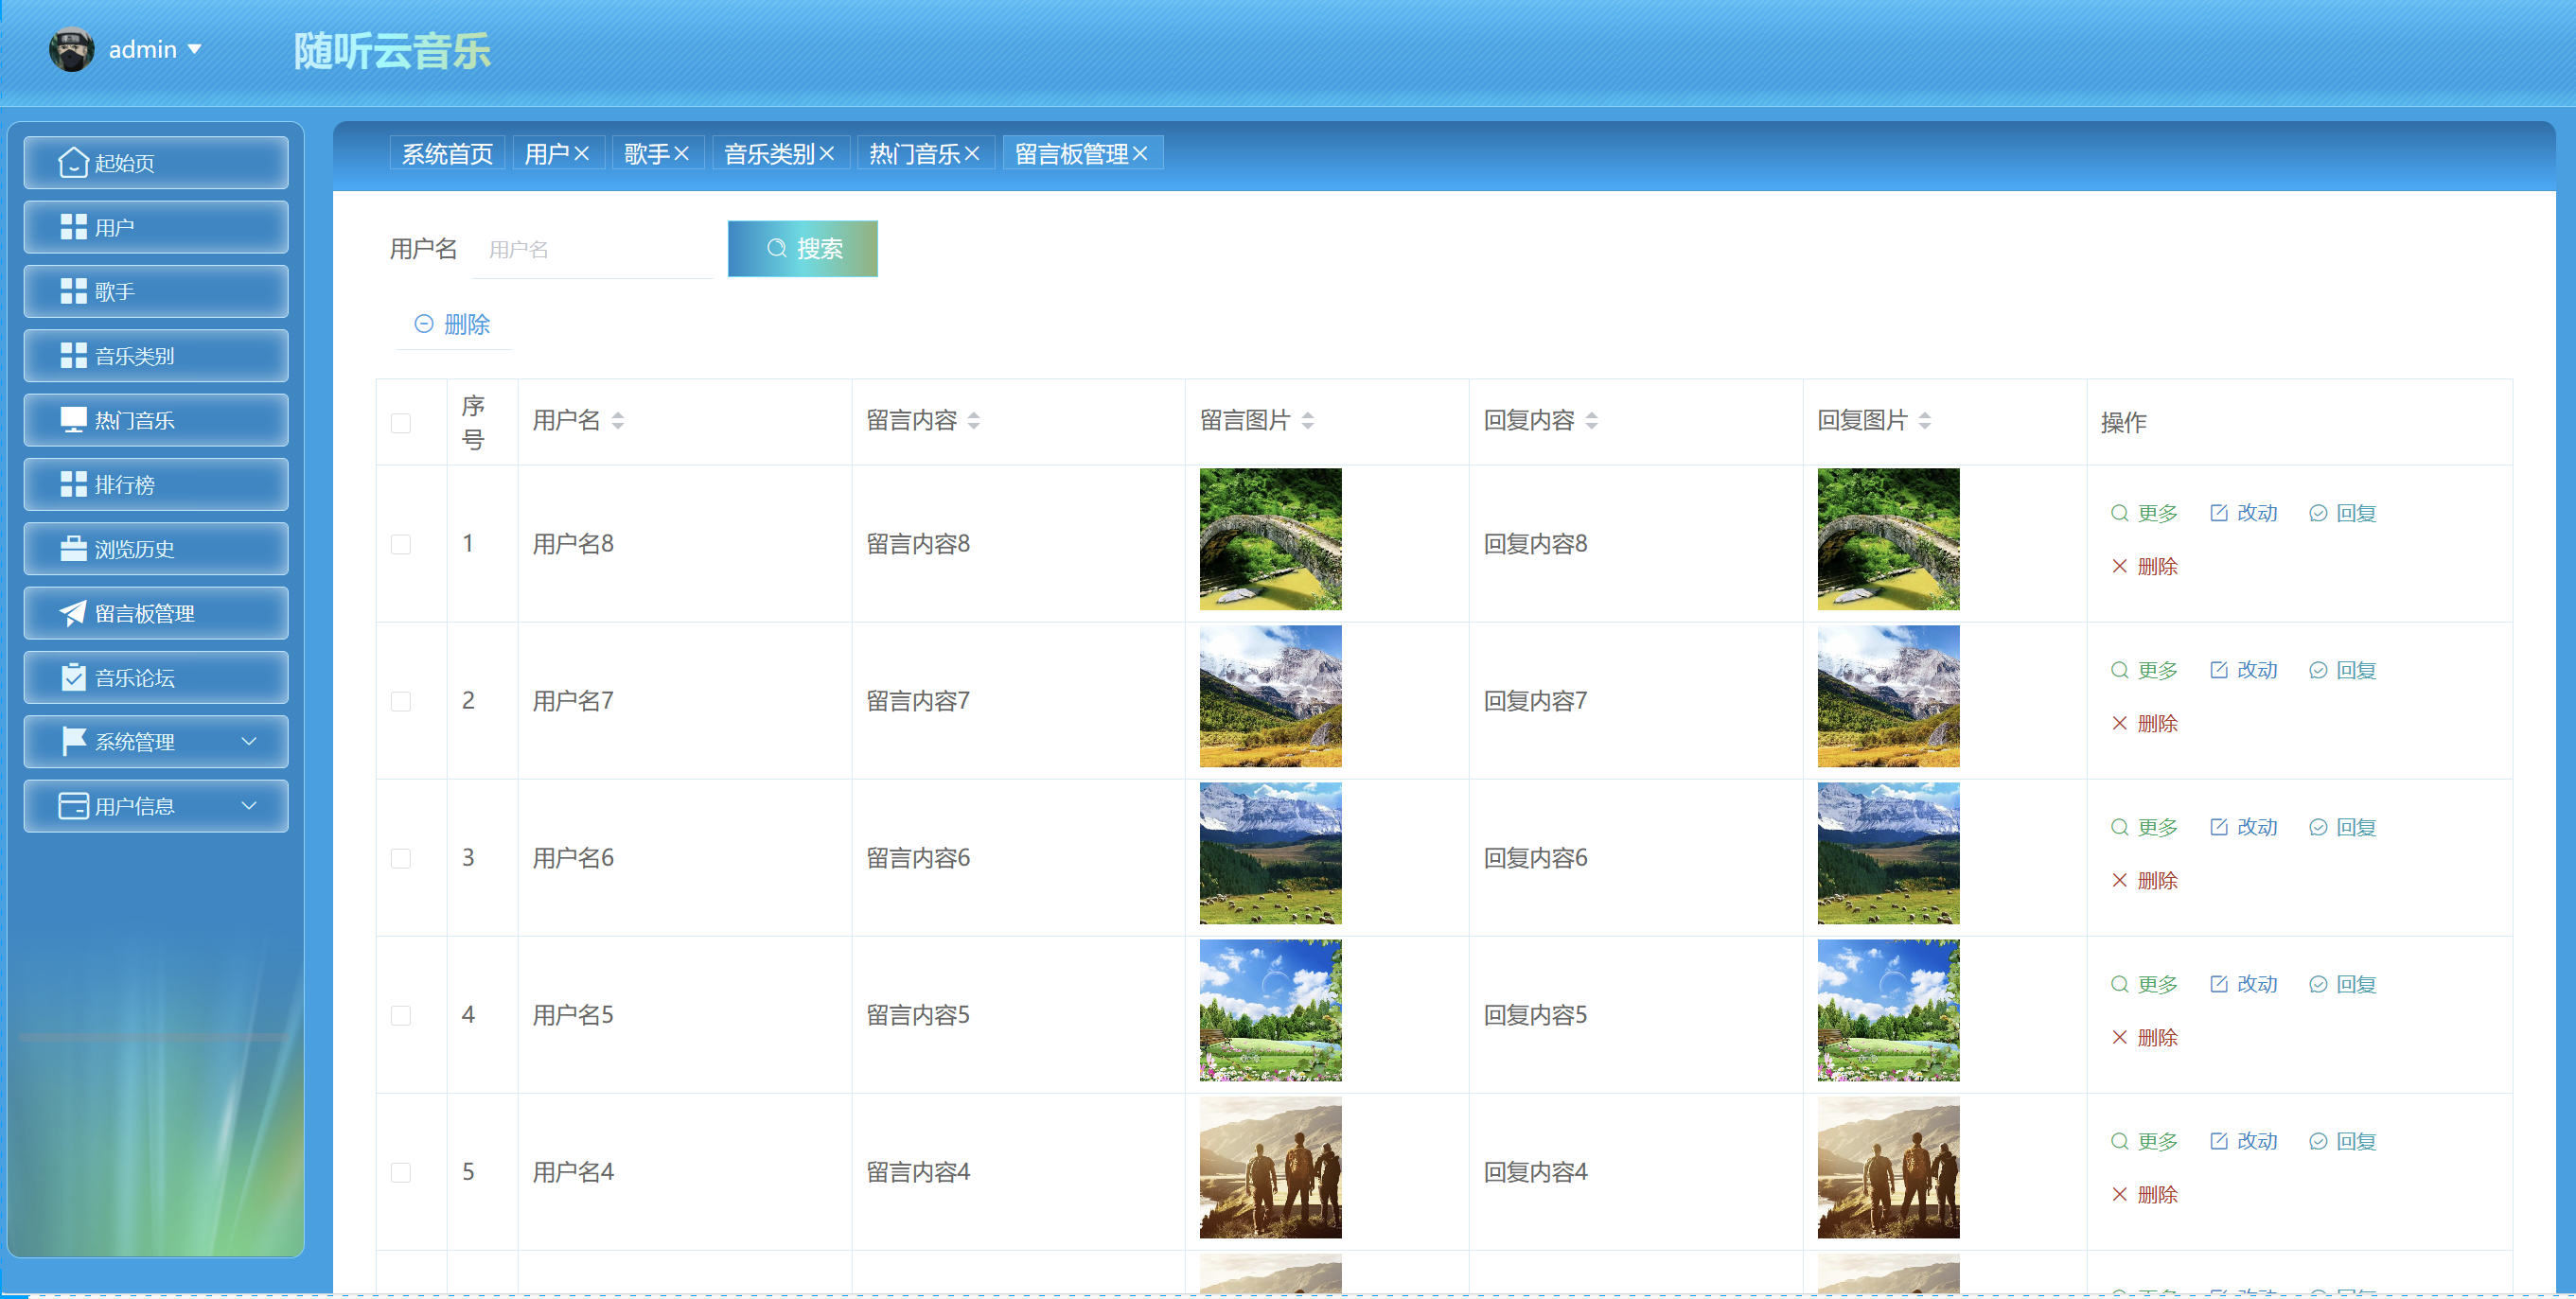Viewport: 2576px width, 1299px height.
Task: Click the 搜索 search button
Action: tap(802, 248)
